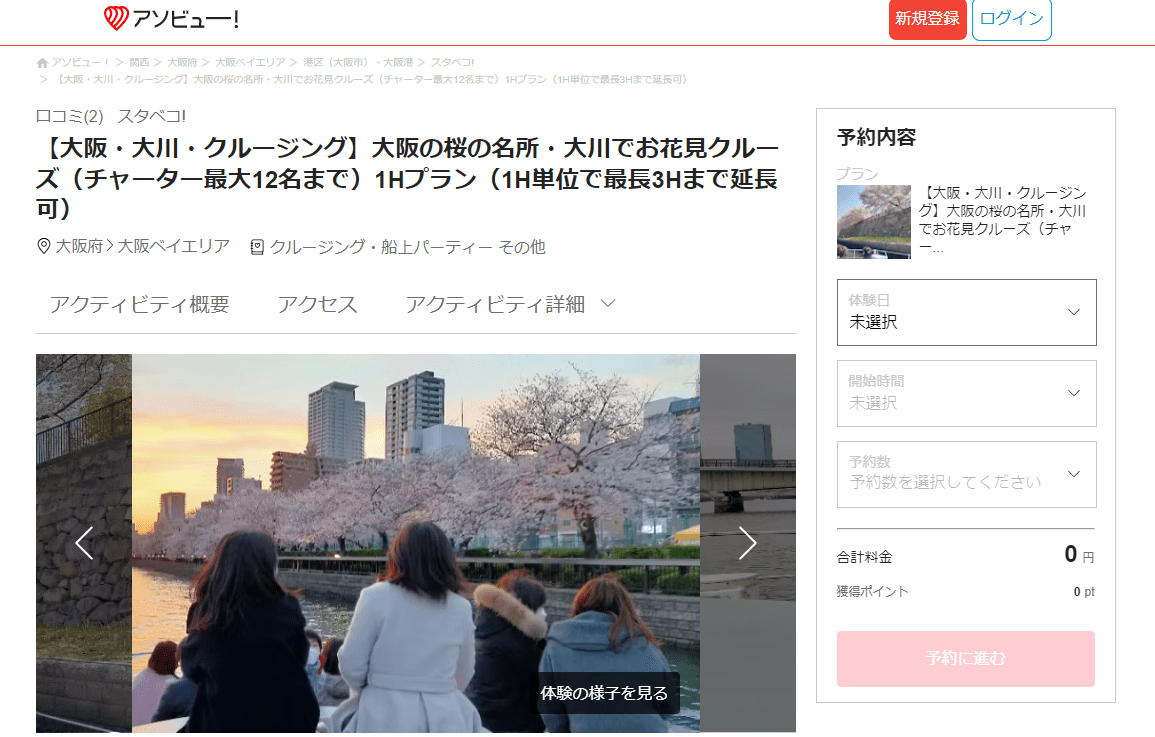Screen dimensions: 1155x737
Task: Click the plan thumbnail under 予約内容
Action: point(873,221)
